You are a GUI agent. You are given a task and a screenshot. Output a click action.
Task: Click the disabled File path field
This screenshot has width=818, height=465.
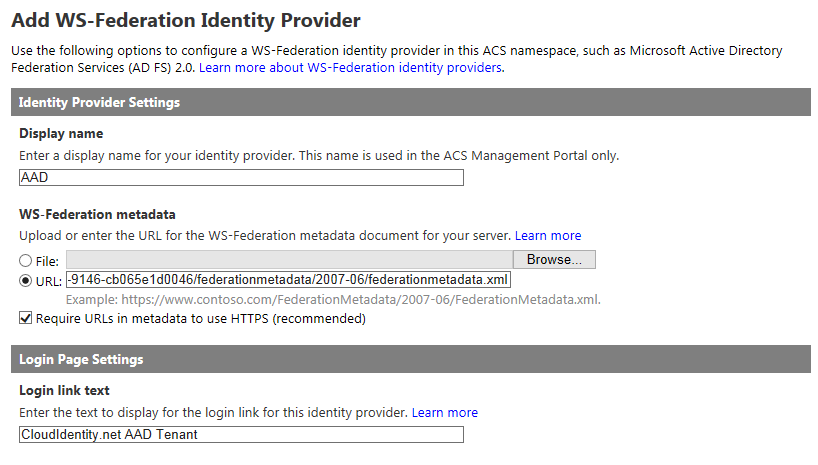pos(290,259)
